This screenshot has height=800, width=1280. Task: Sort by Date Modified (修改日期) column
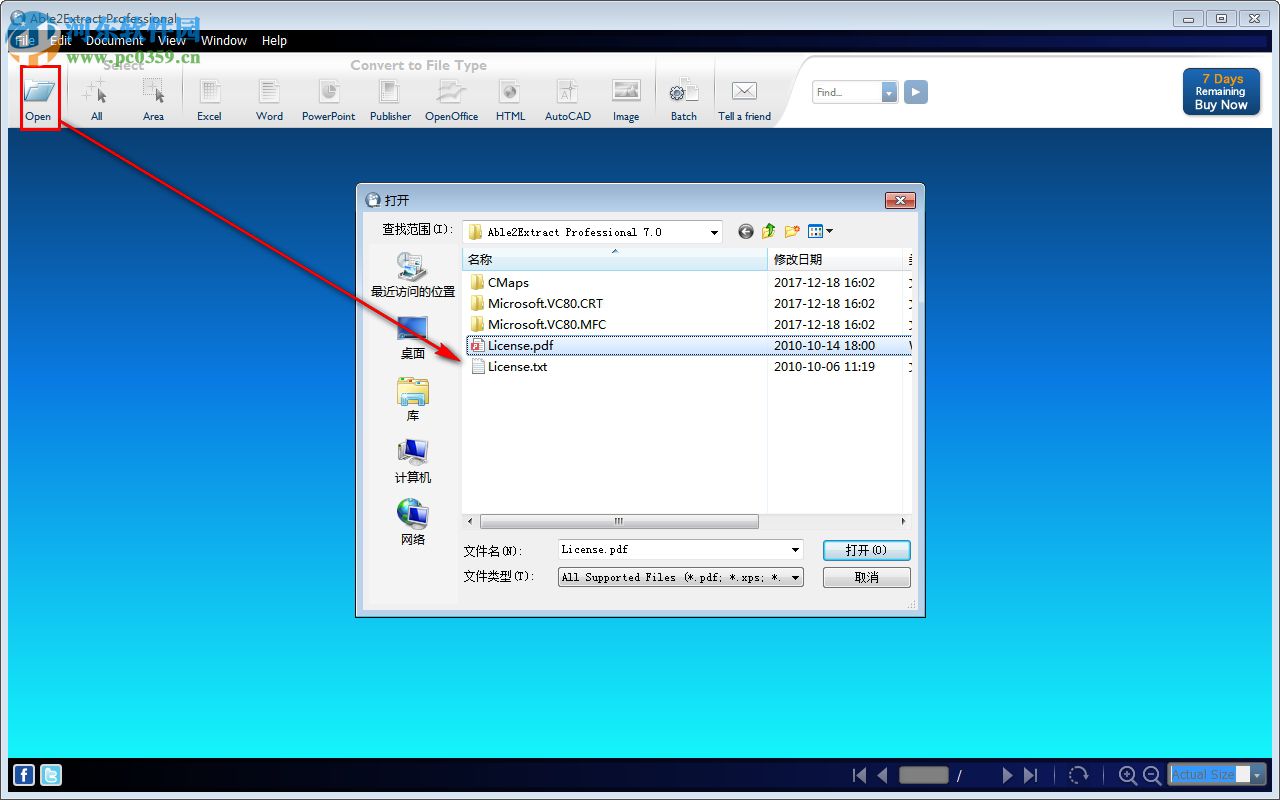click(835, 259)
